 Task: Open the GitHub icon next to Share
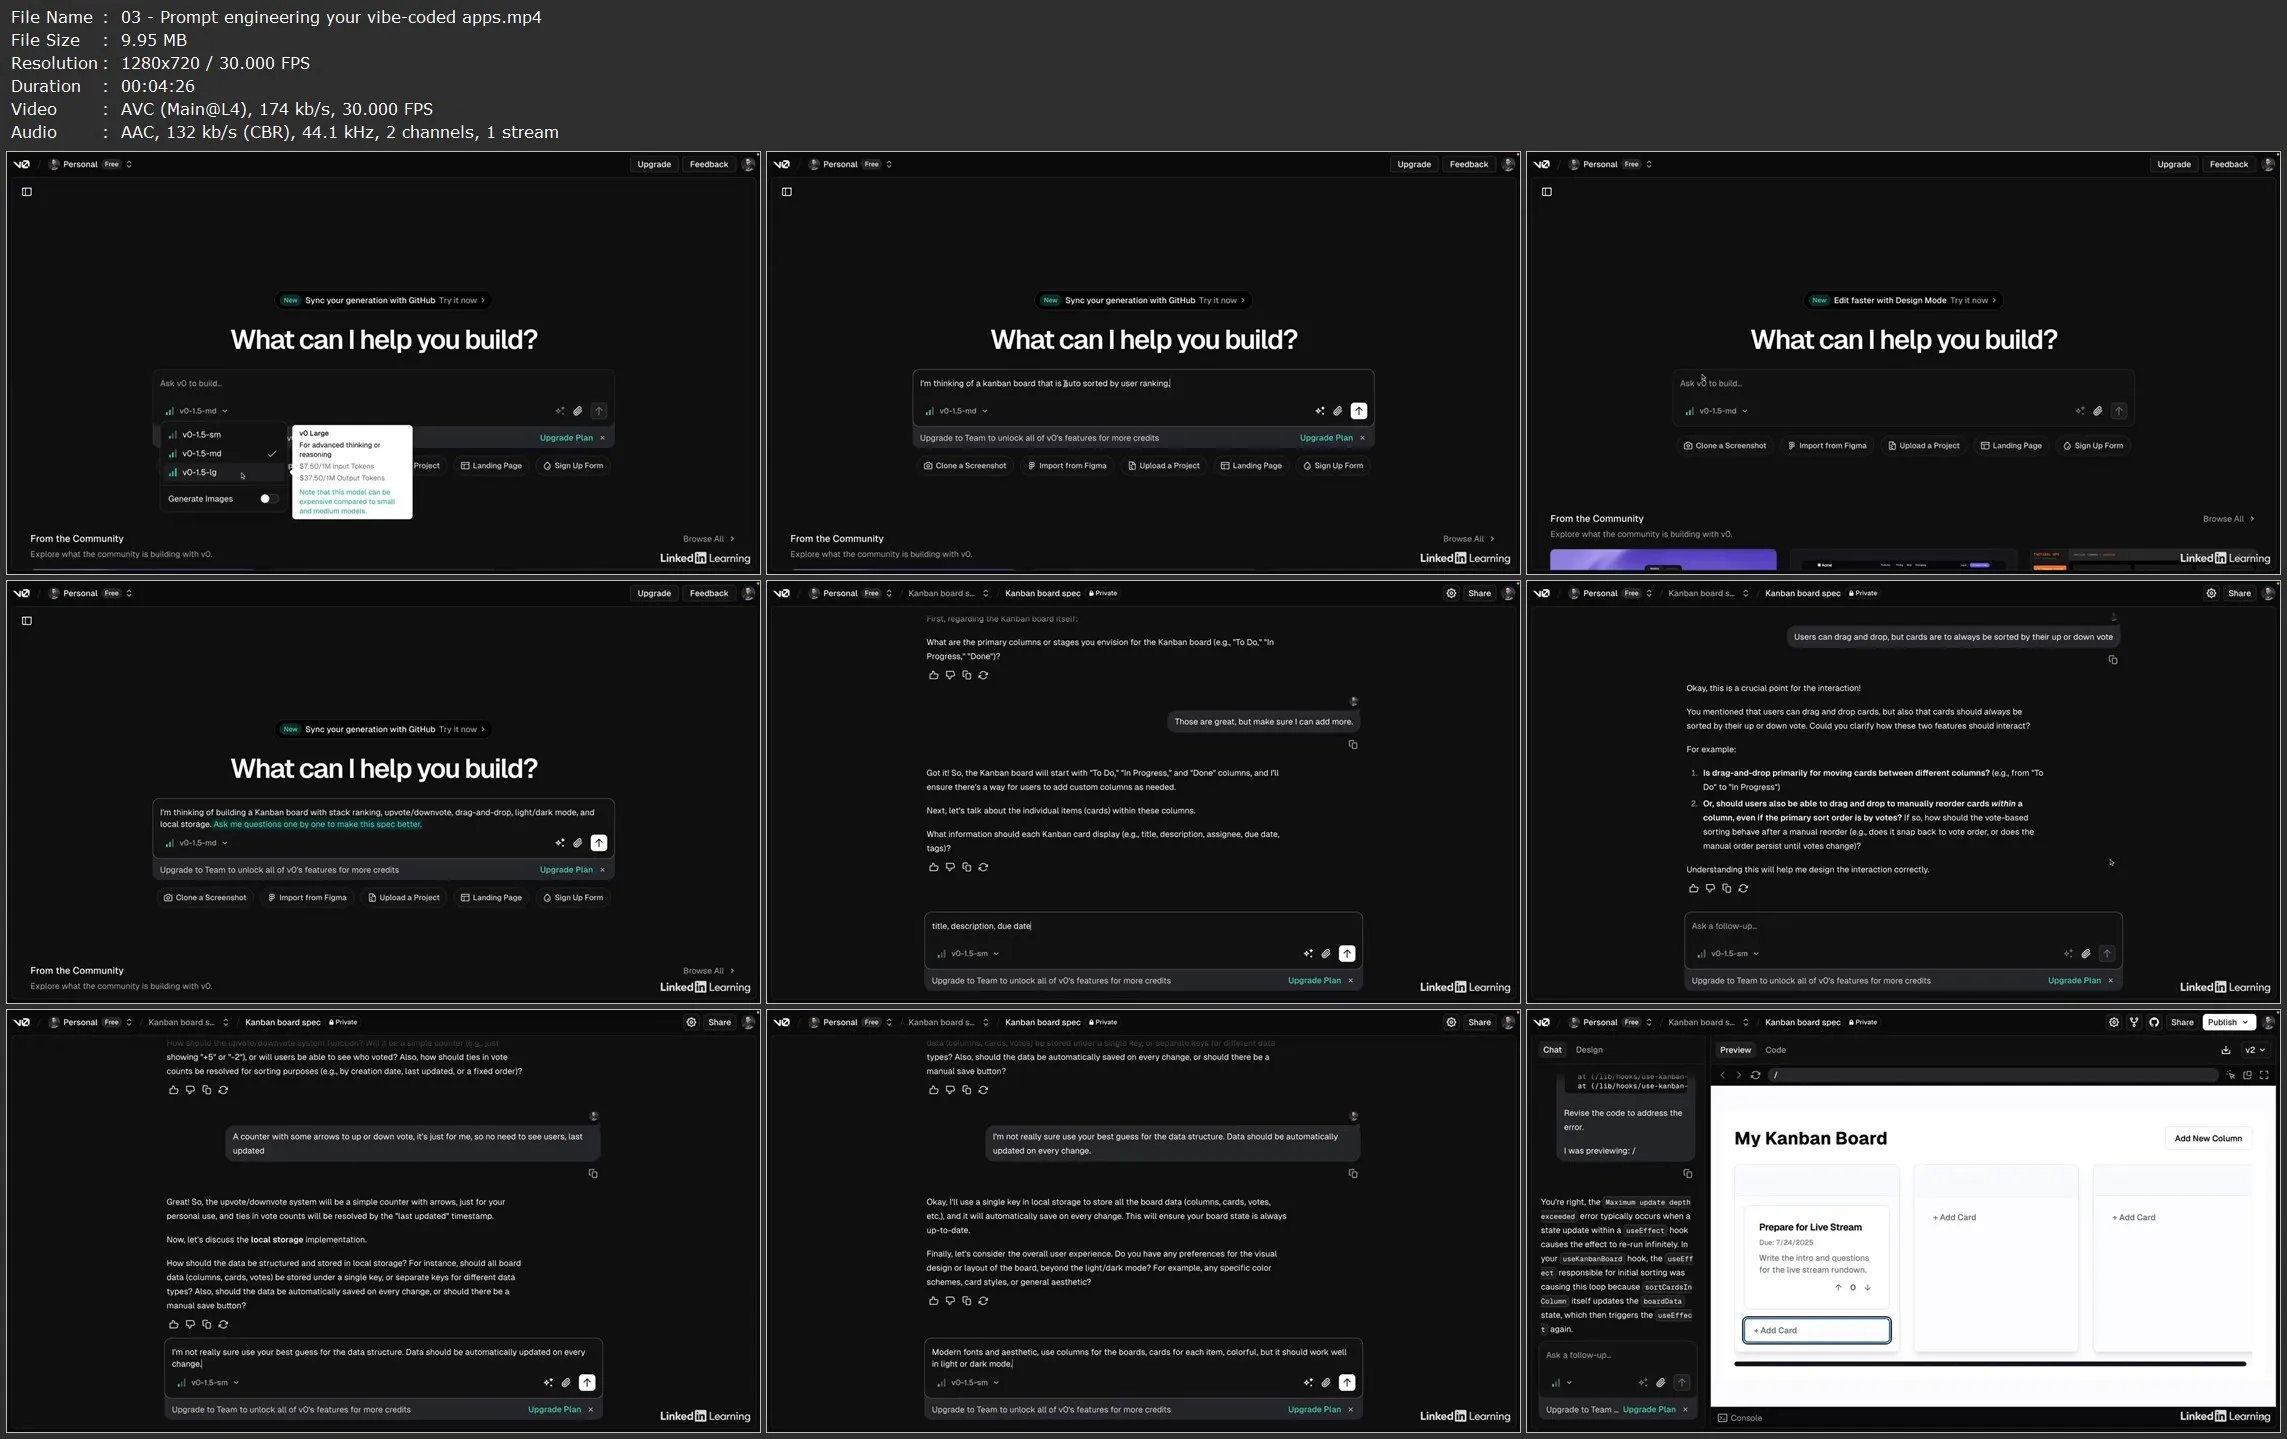pyautogui.click(x=2154, y=1022)
